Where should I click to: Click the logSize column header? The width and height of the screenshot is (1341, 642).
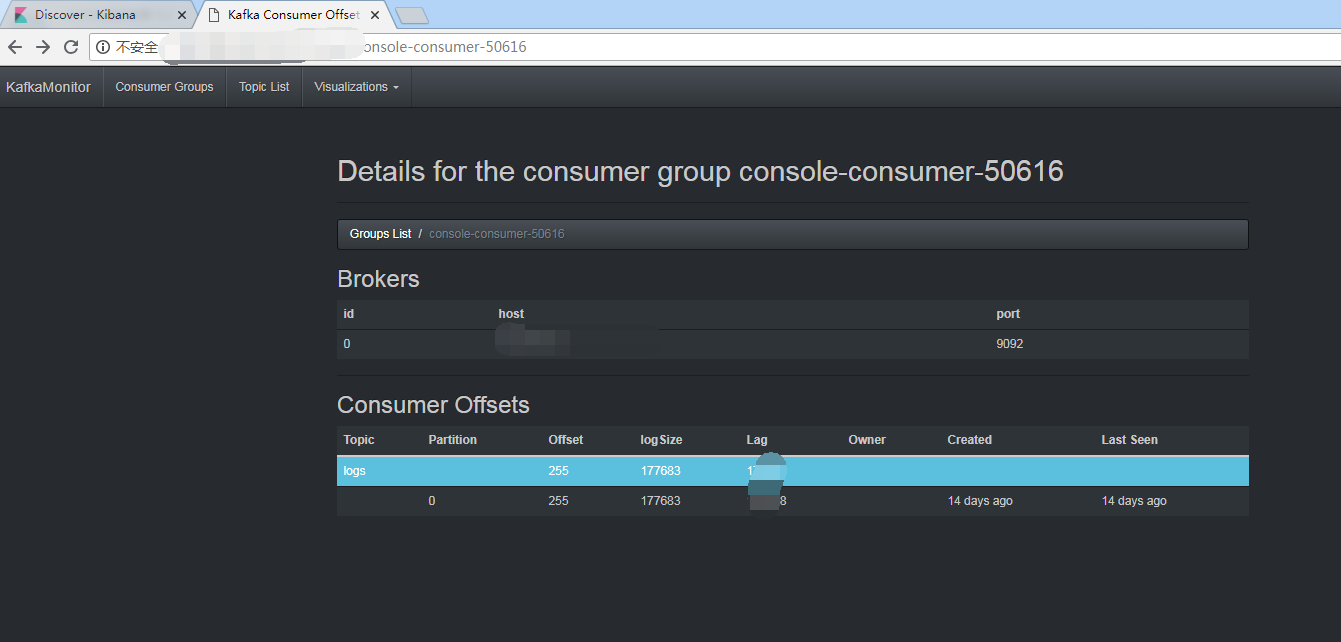point(661,440)
